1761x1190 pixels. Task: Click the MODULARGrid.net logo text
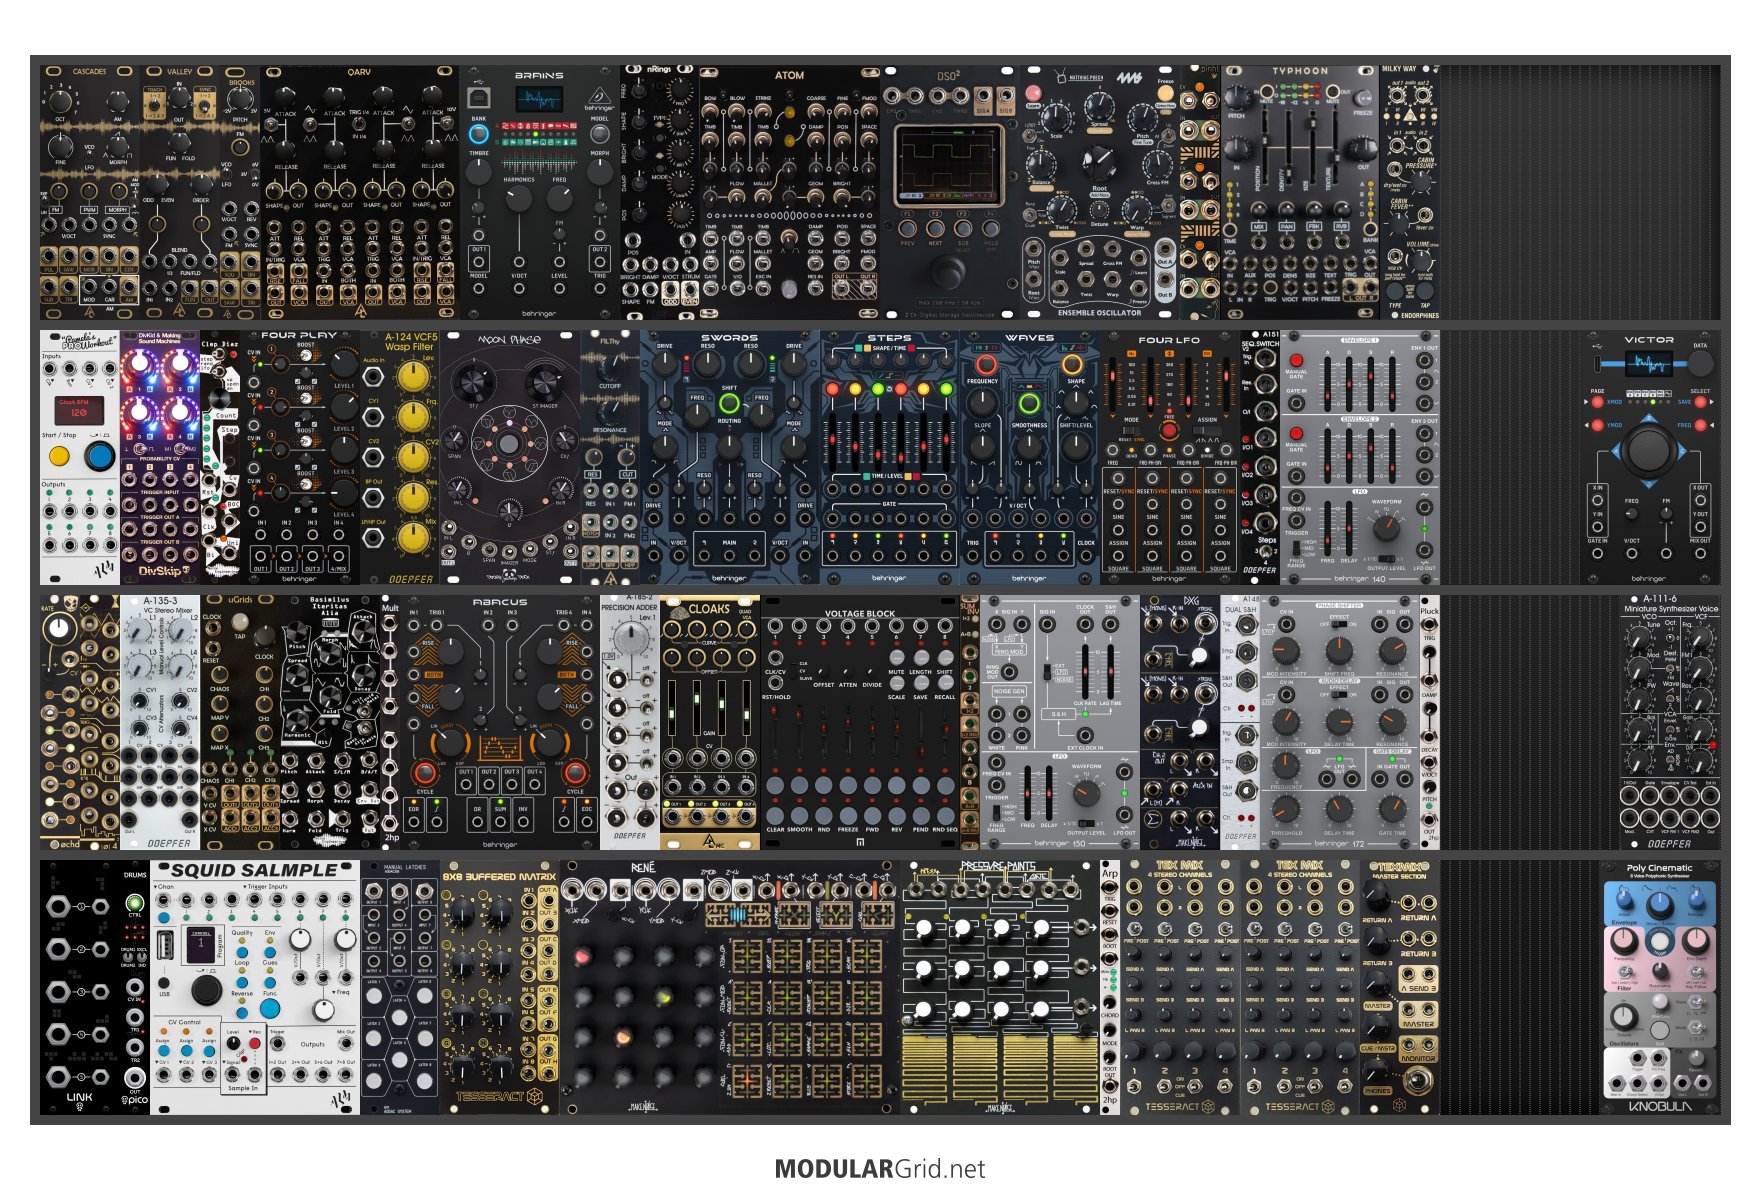880,1169
